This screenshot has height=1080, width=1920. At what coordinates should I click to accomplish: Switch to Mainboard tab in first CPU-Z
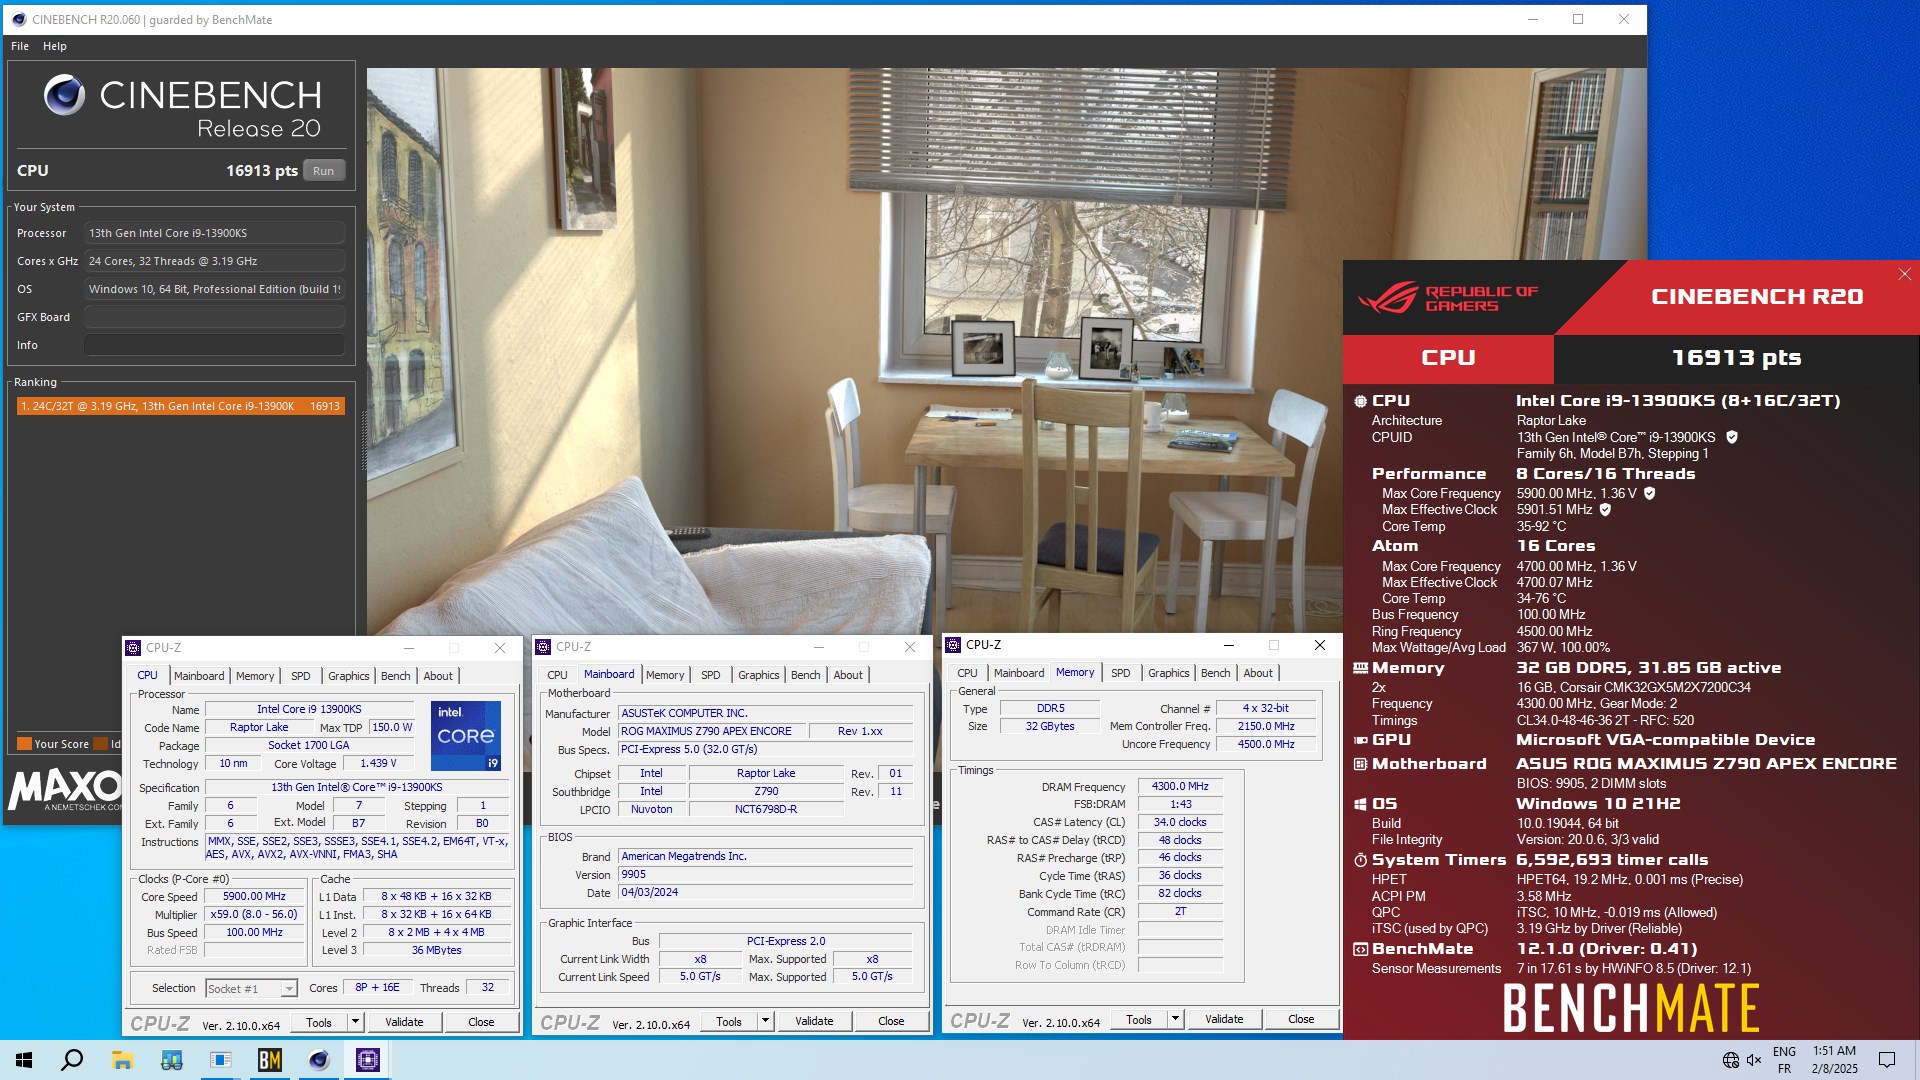pyautogui.click(x=199, y=676)
